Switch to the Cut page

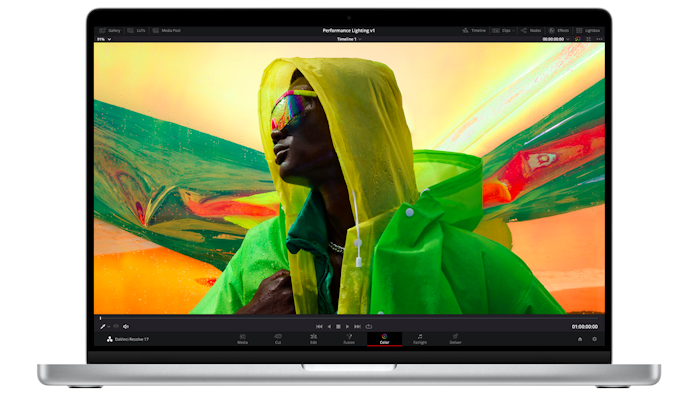coord(278,339)
